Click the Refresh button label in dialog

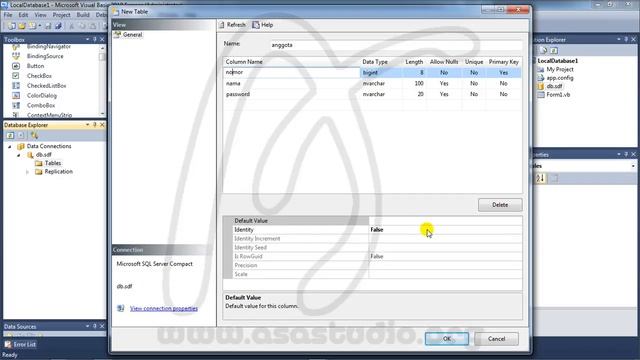[x=236, y=25]
